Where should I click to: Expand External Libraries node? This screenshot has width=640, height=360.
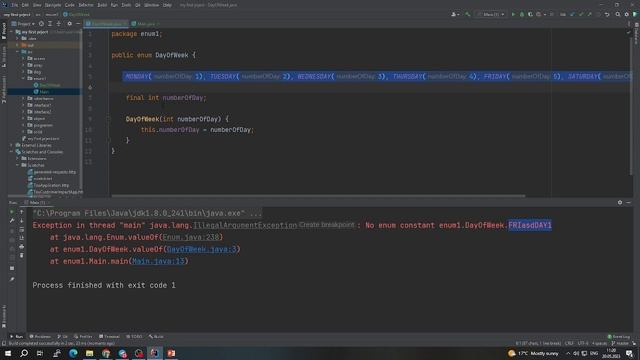(x=11, y=145)
